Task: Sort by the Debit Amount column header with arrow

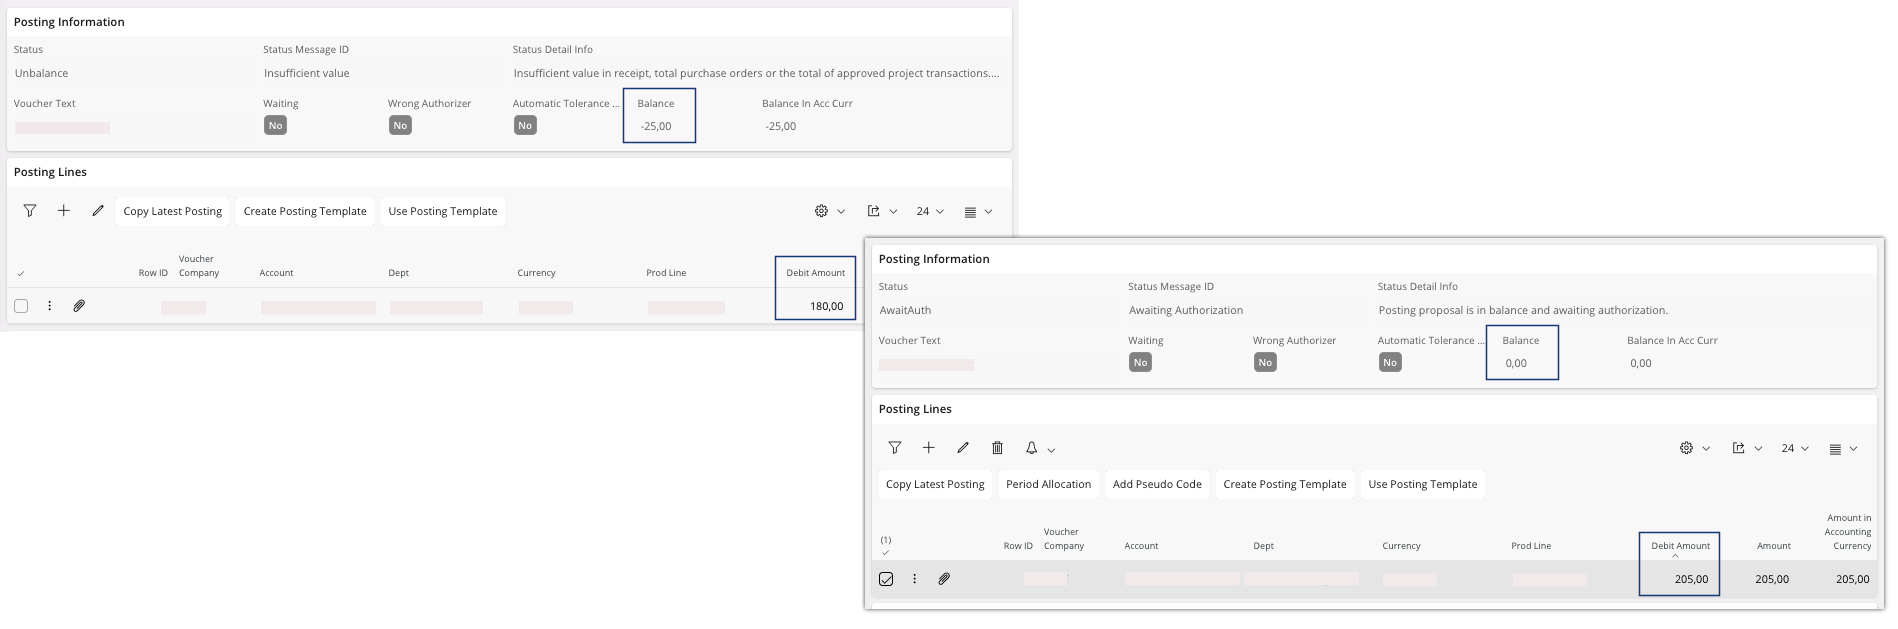Action: (x=1680, y=546)
